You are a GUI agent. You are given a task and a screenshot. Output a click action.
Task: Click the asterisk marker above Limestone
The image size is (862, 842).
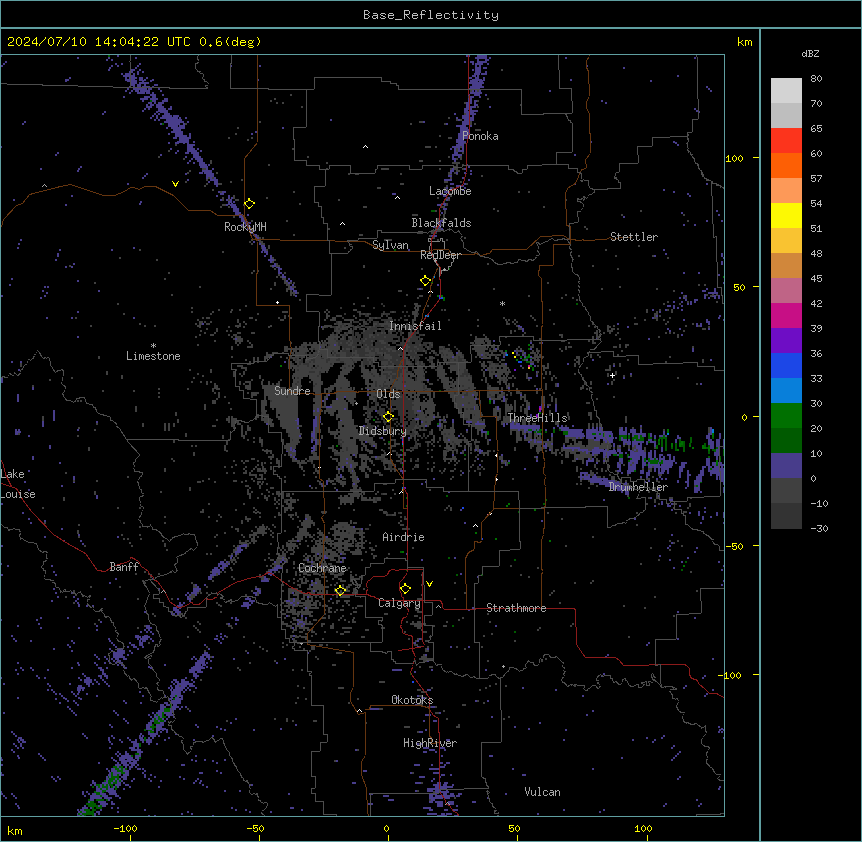pos(153,346)
